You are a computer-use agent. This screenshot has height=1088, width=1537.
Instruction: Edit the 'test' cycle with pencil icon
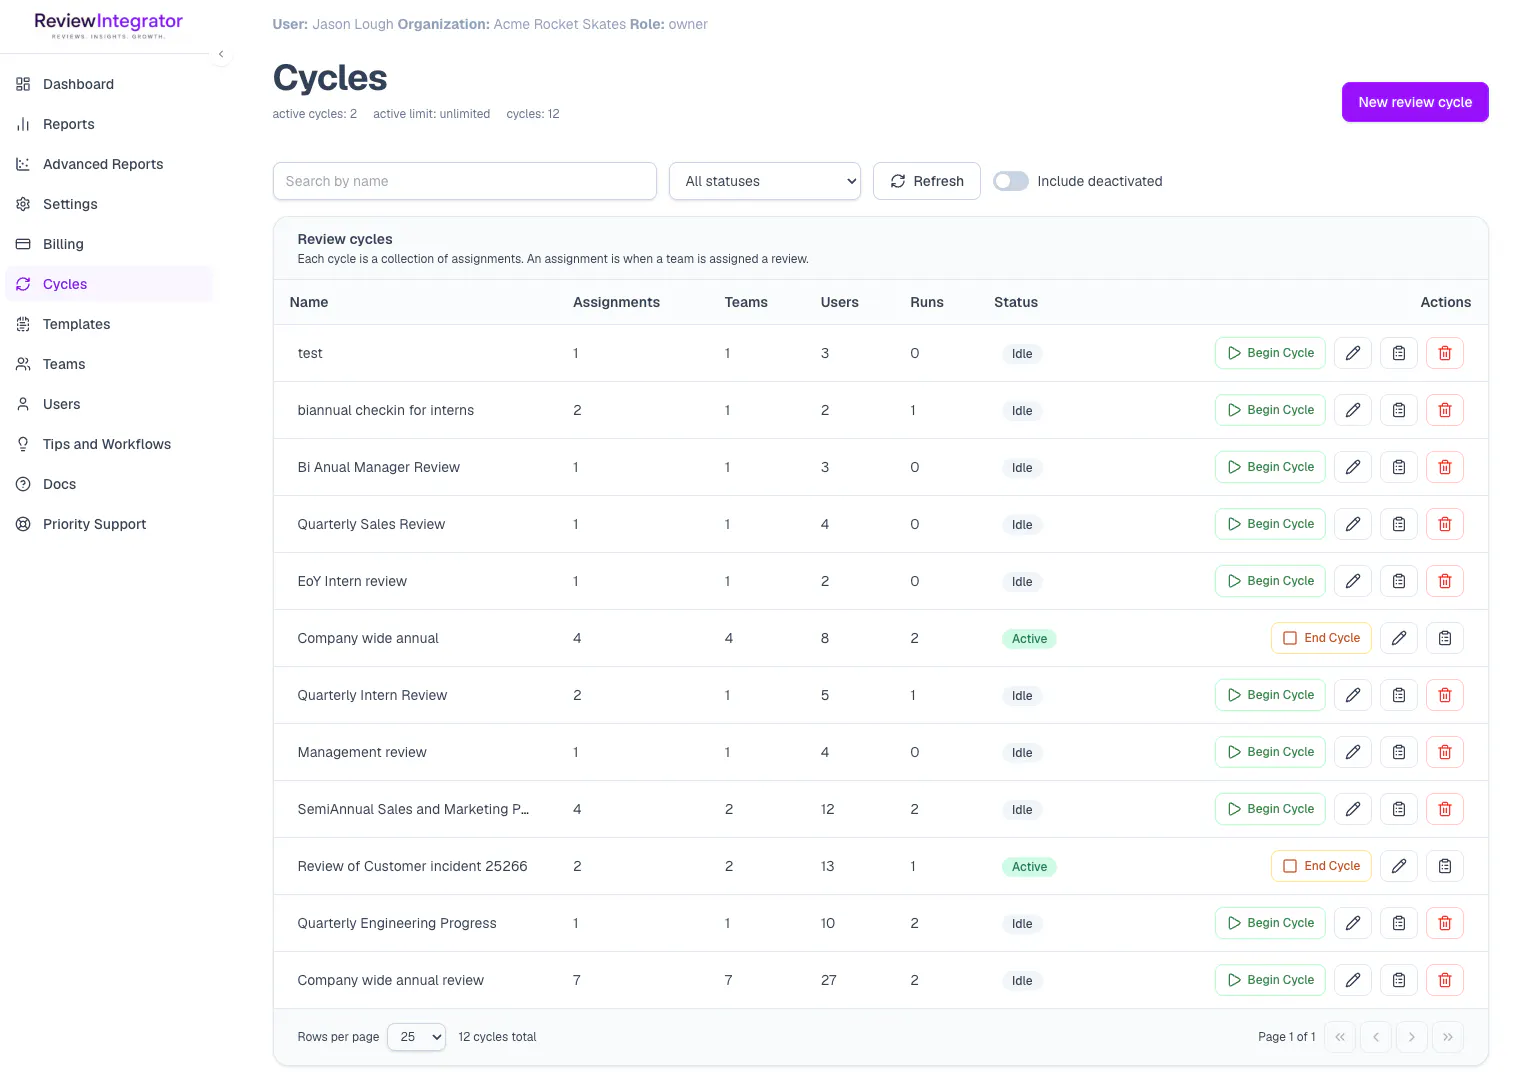click(1353, 353)
